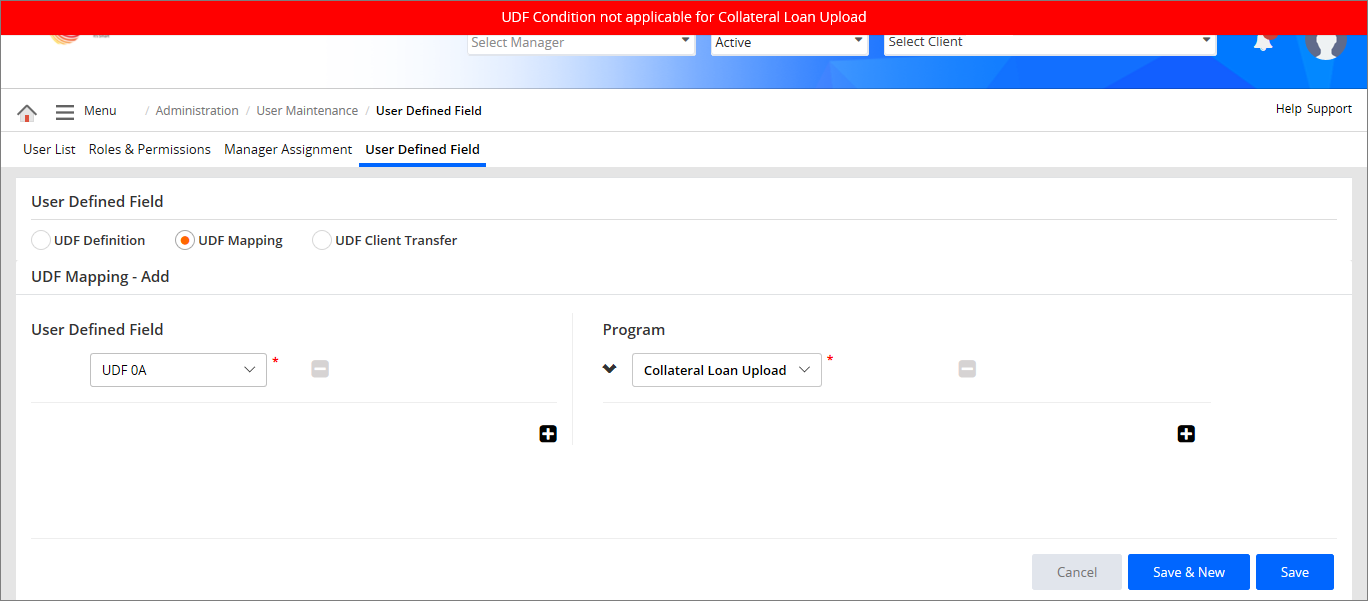Click the Save & New button

coord(1188,572)
